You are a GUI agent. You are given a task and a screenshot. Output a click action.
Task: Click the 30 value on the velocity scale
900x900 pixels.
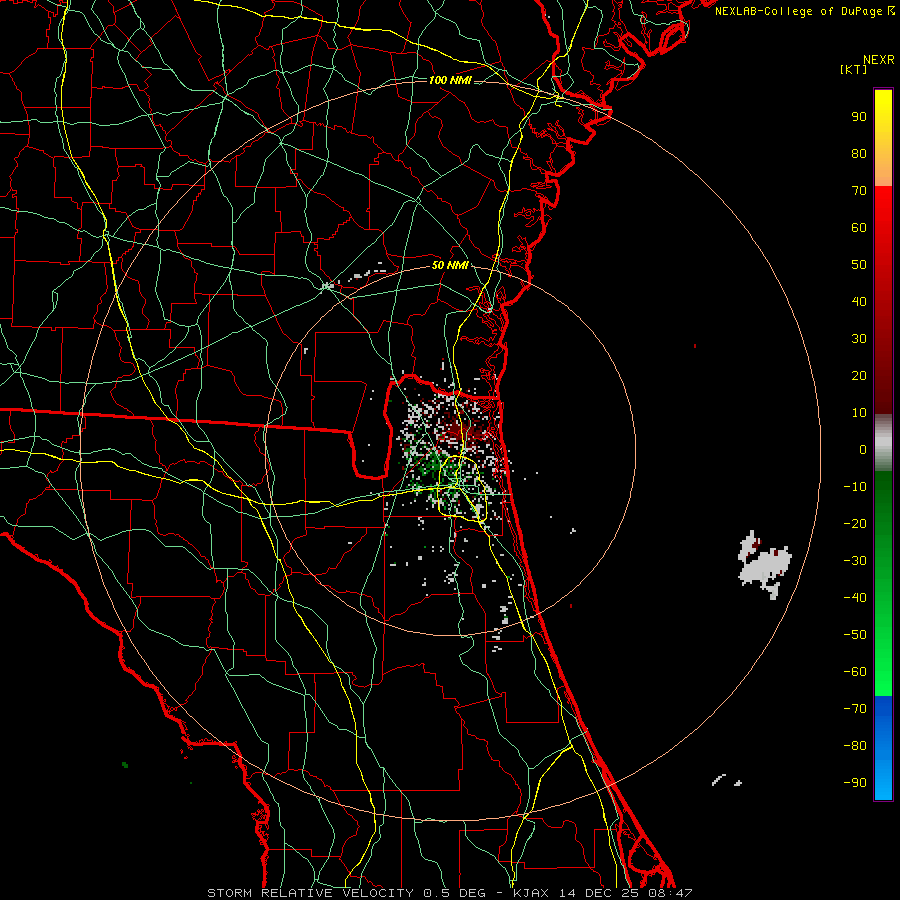[x=859, y=339]
